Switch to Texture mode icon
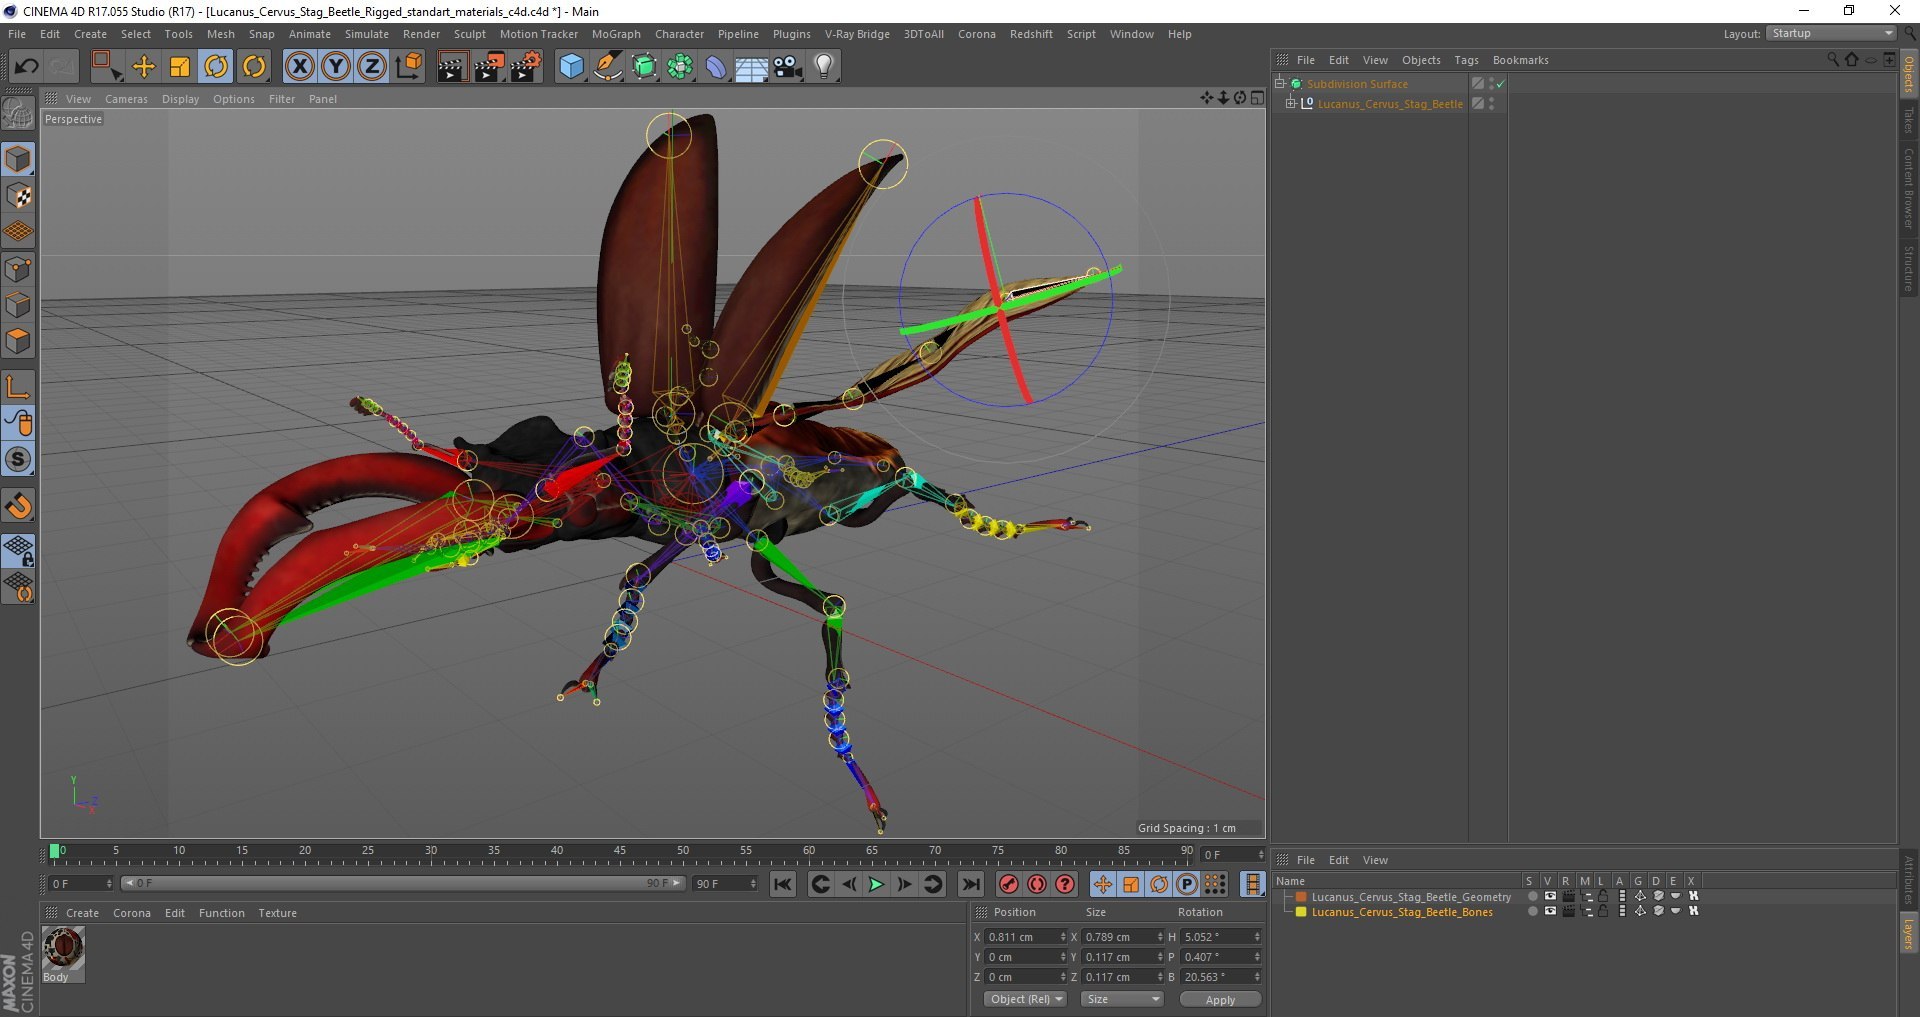The width and height of the screenshot is (1920, 1017). click(x=18, y=196)
